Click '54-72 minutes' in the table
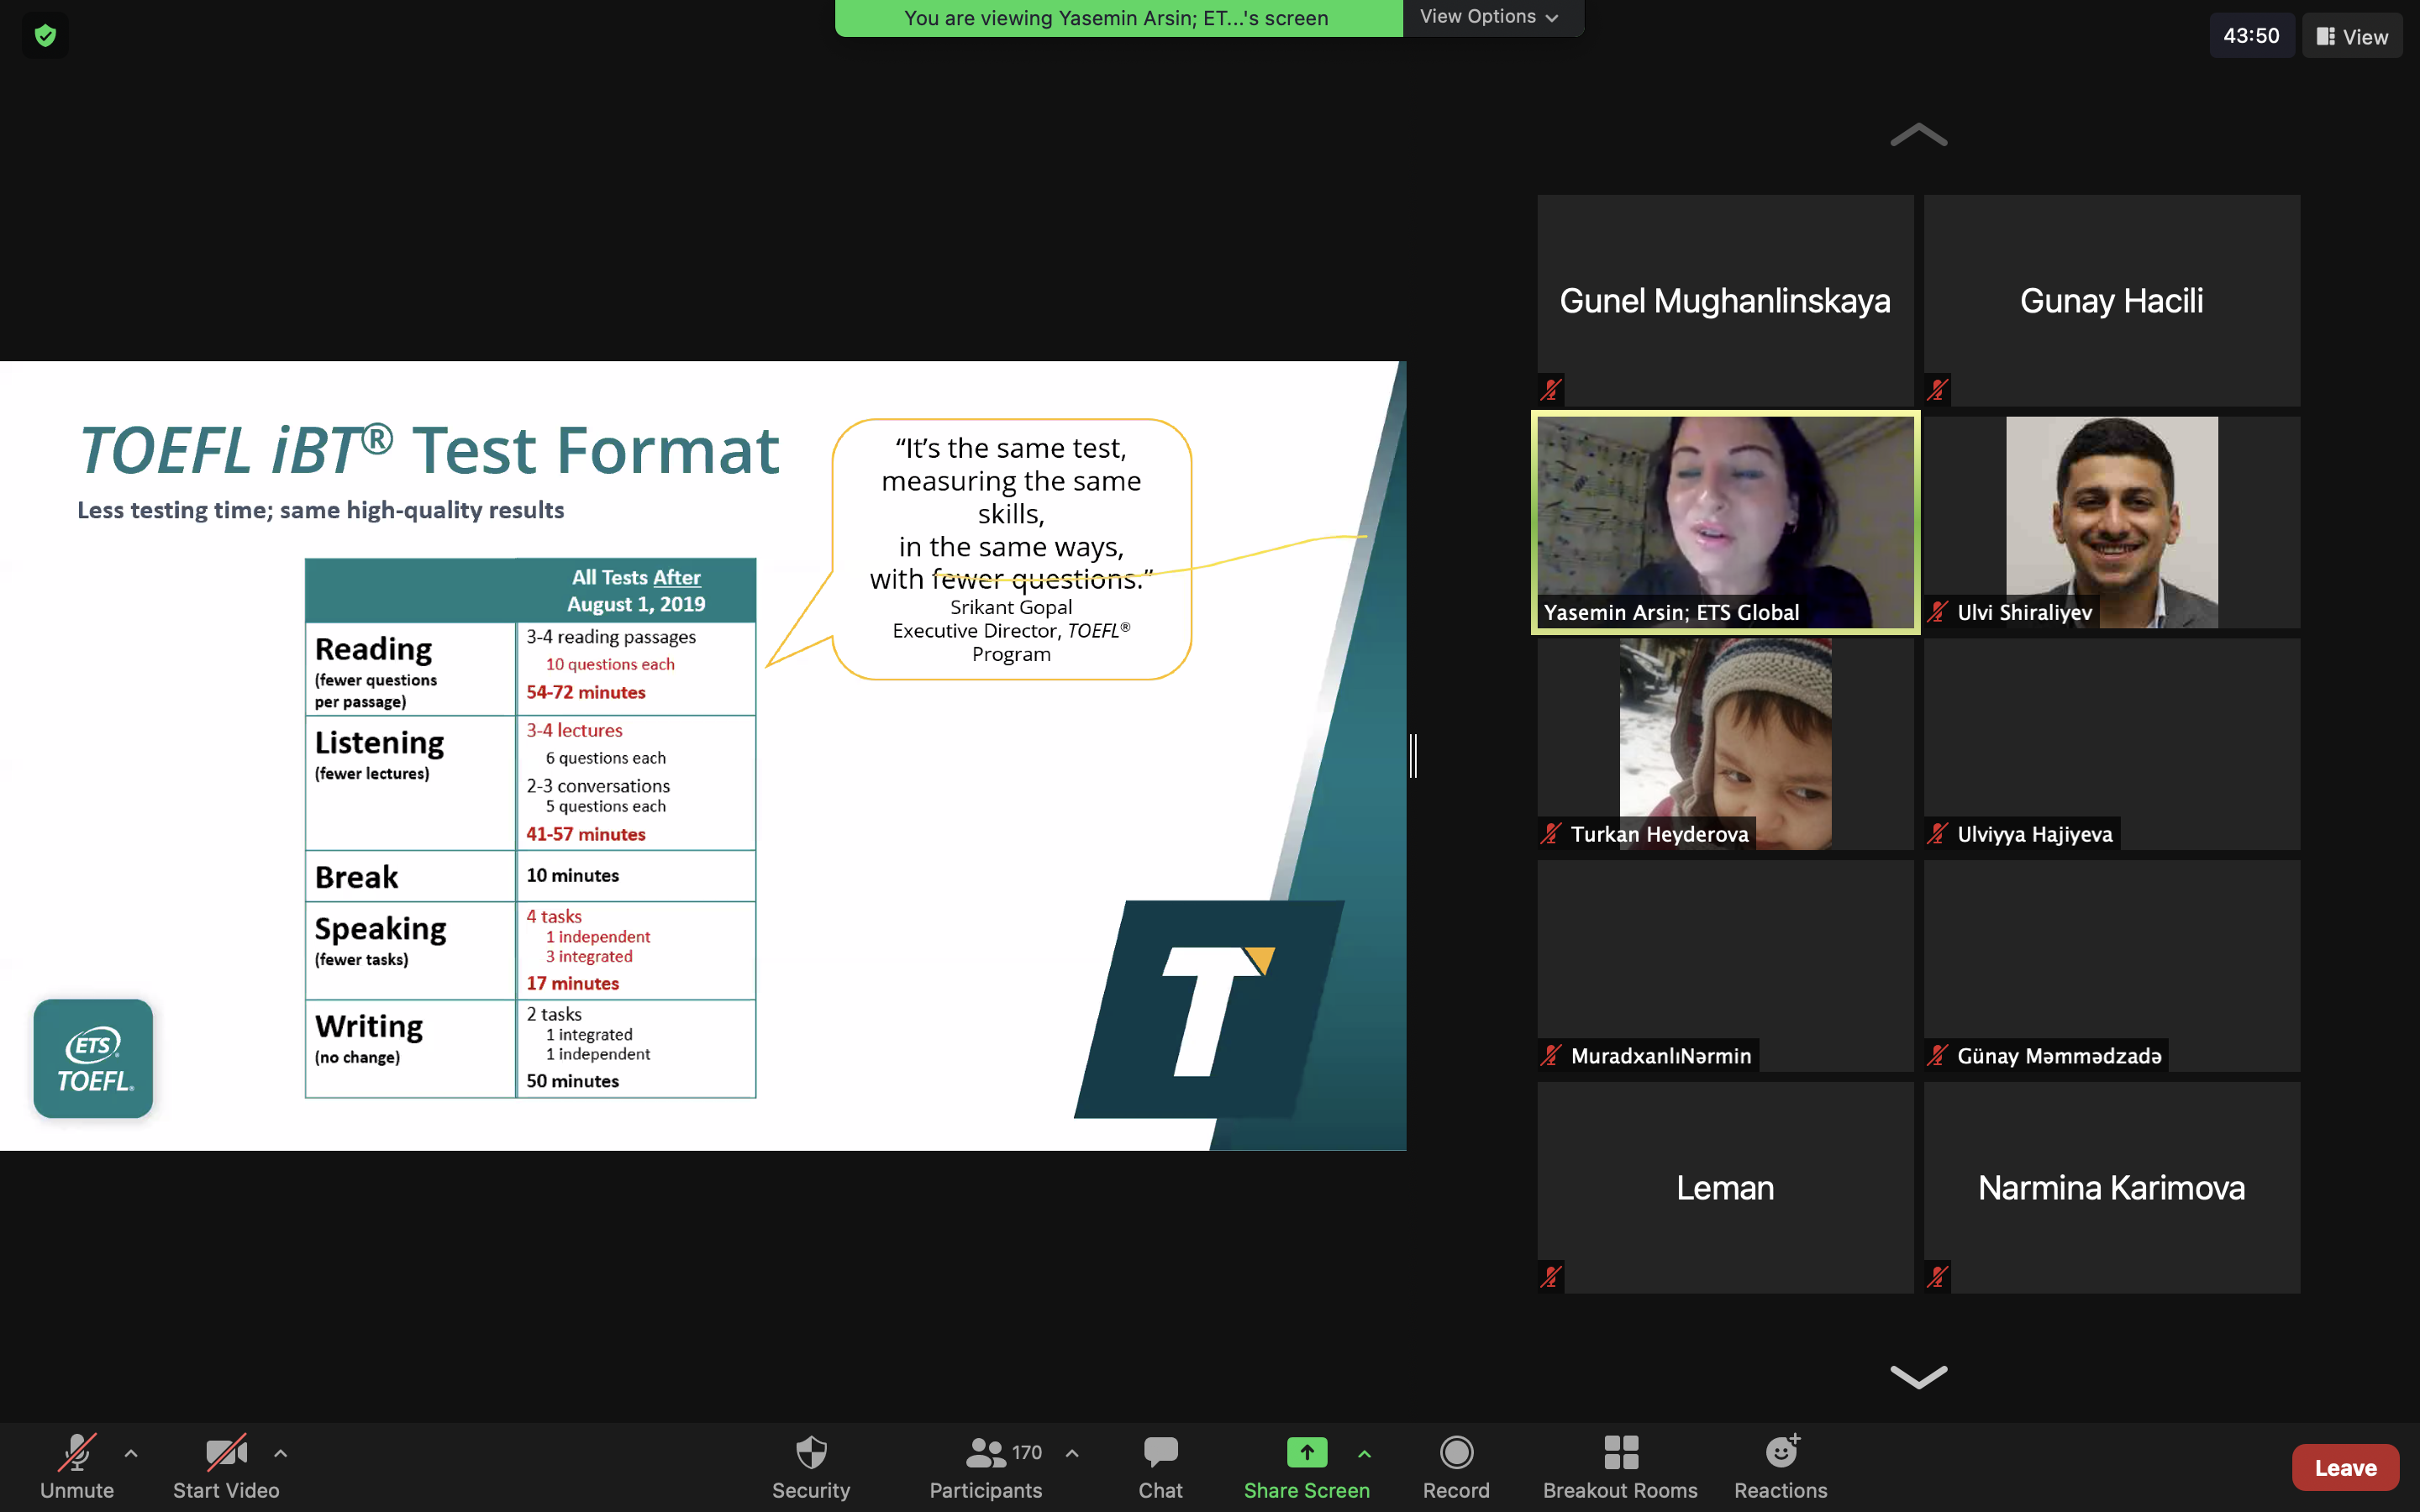Viewport: 2420px width, 1512px height. (x=586, y=692)
